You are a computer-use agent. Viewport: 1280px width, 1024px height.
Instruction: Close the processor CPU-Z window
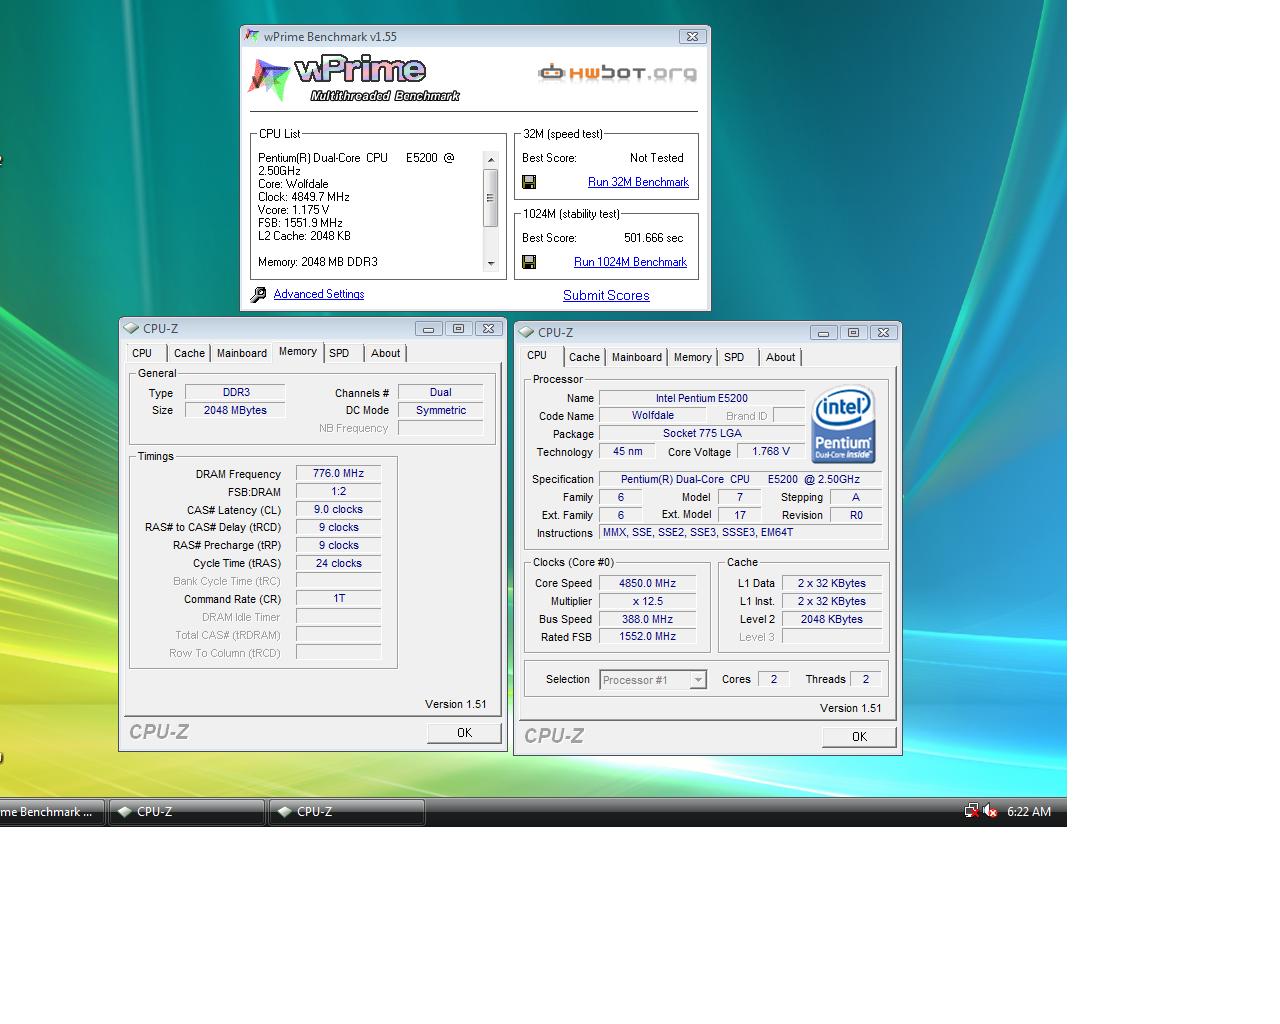tap(883, 332)
